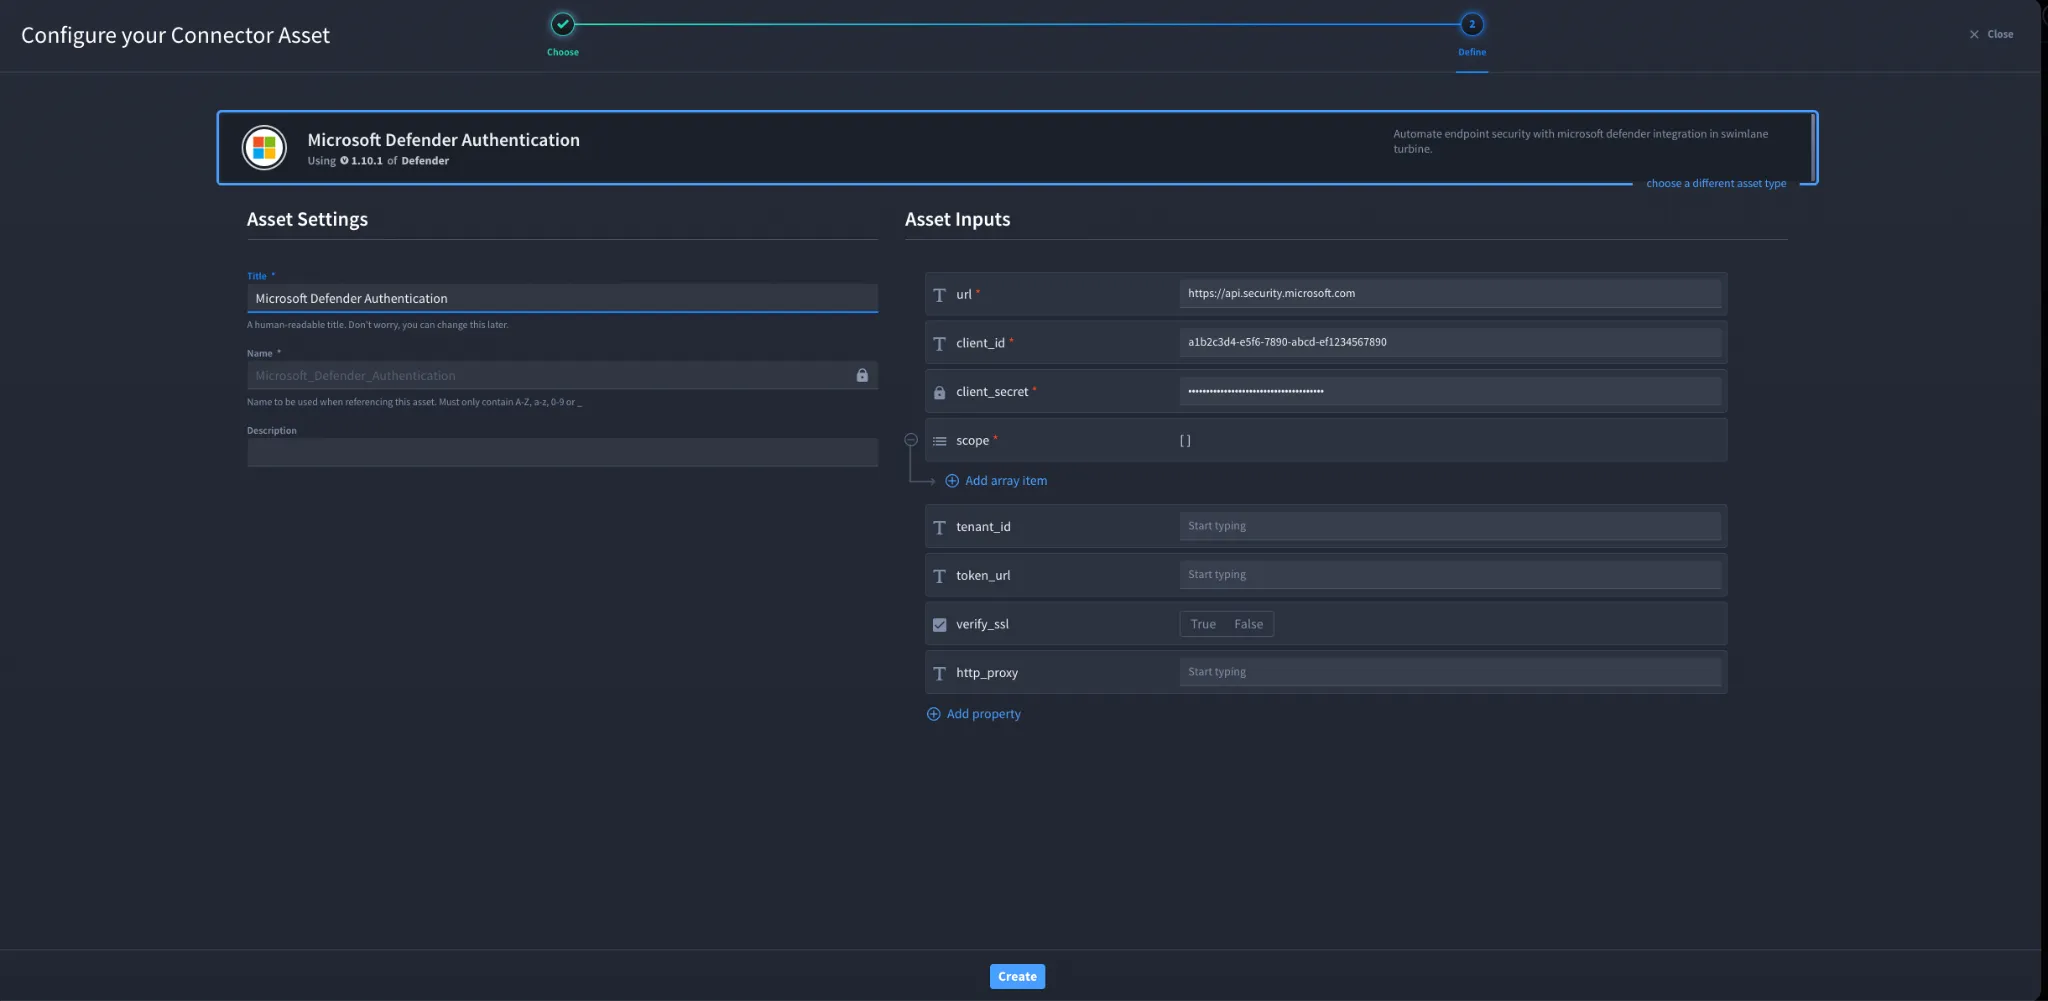
Task: Close the connector asset dialog
Action: 1991,34
